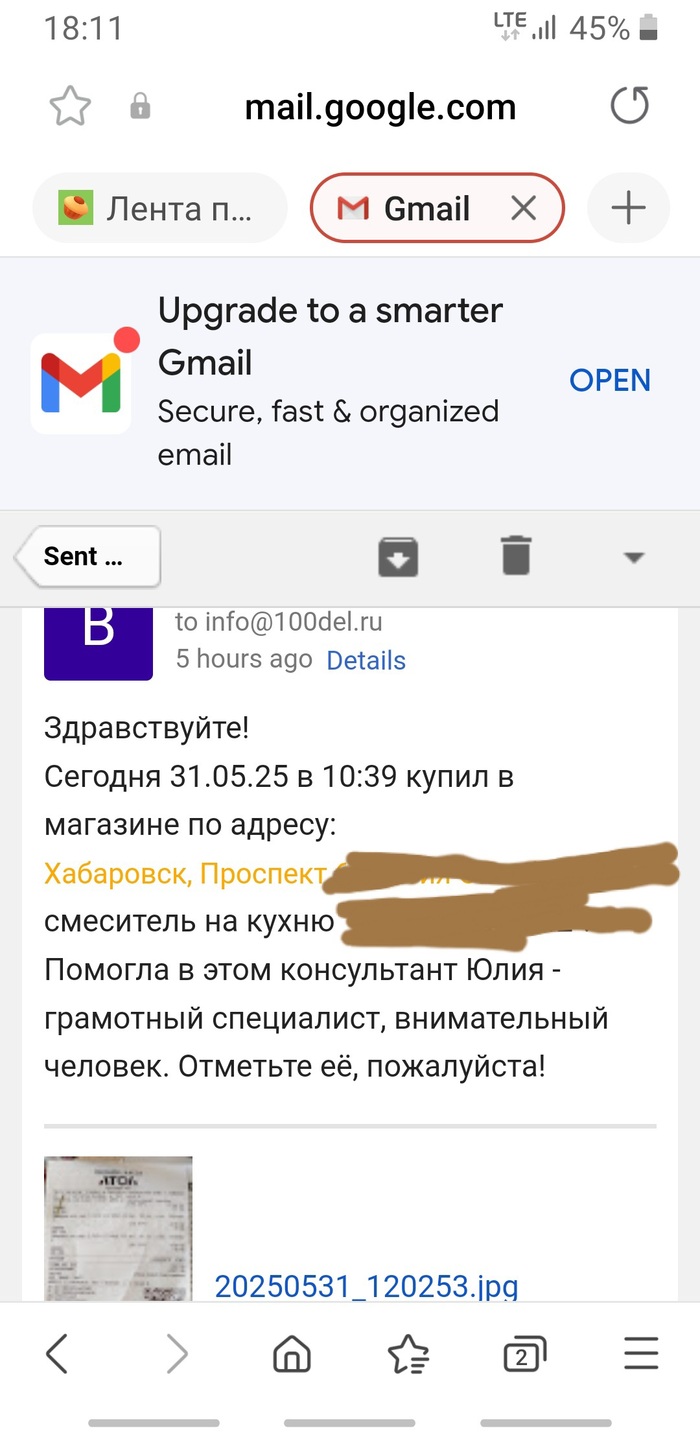Screen dimensions: 700x1439
Task: Open the 20250531_120253.jpg attachment link
Action: [366, 1286]
